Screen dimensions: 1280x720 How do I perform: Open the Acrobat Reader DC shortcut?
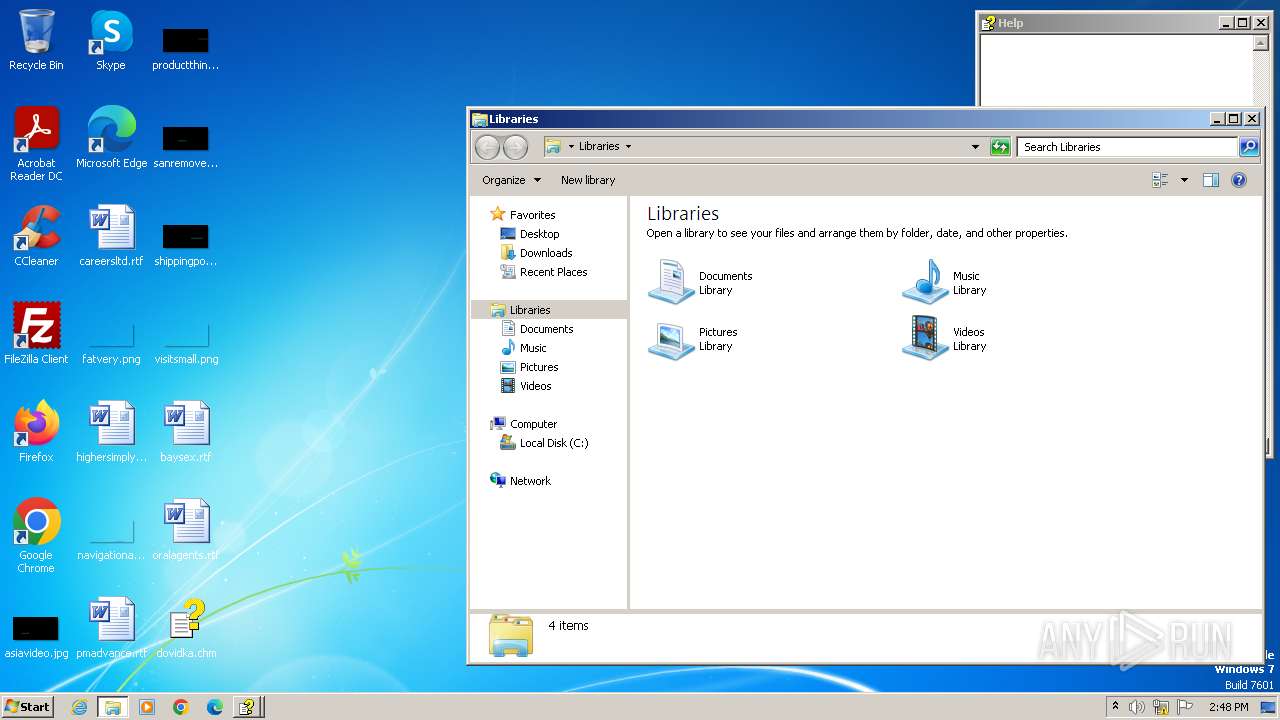point(36,144)
